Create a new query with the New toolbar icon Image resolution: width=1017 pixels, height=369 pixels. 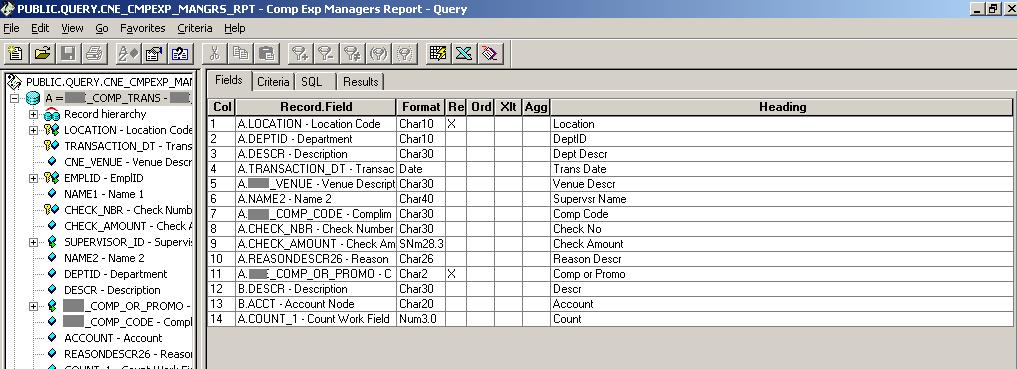(16, 53)
